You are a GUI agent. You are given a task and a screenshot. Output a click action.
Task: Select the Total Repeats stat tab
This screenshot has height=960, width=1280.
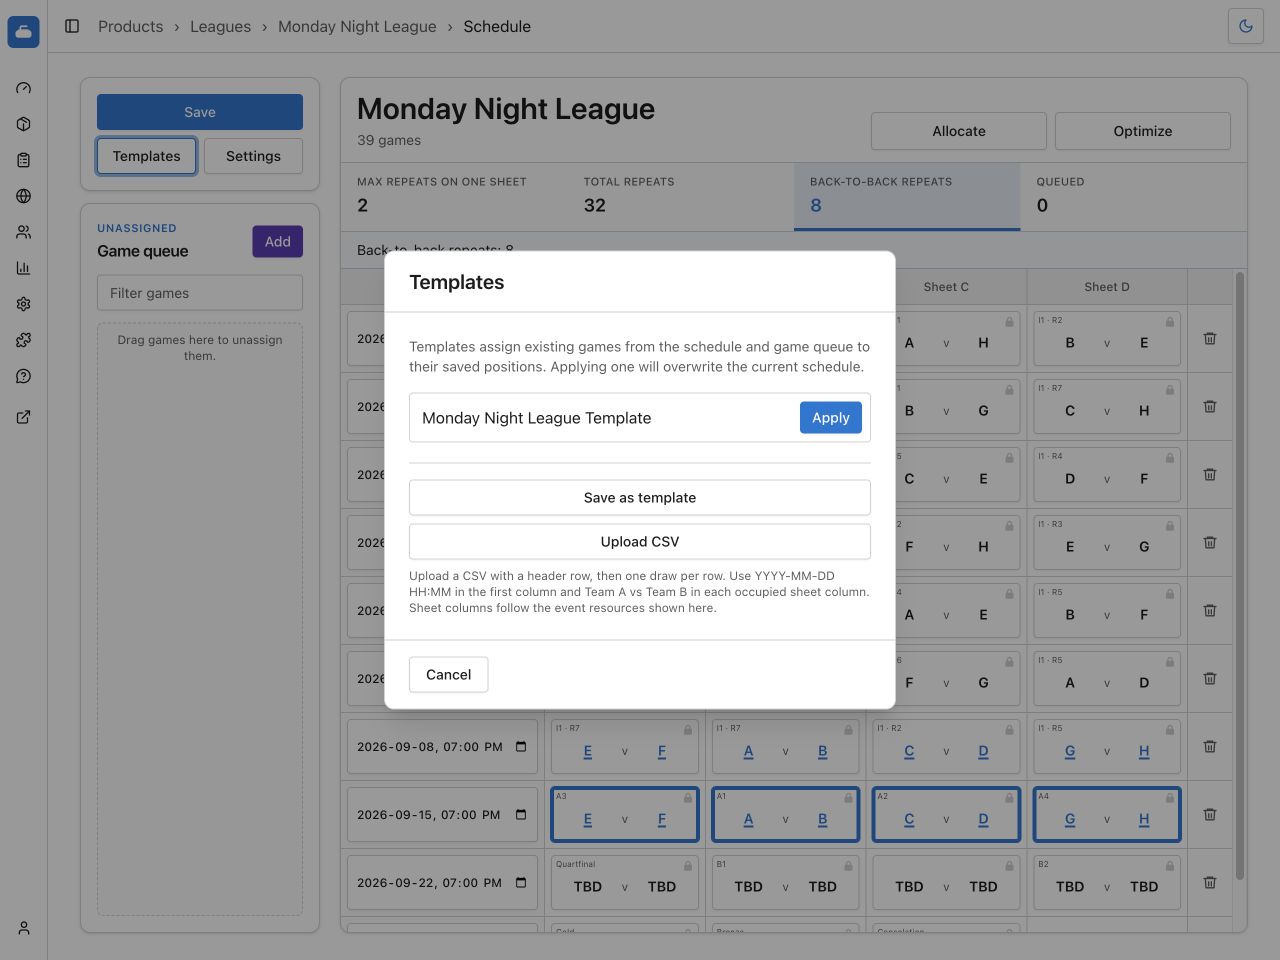click(x=680, y=197)
